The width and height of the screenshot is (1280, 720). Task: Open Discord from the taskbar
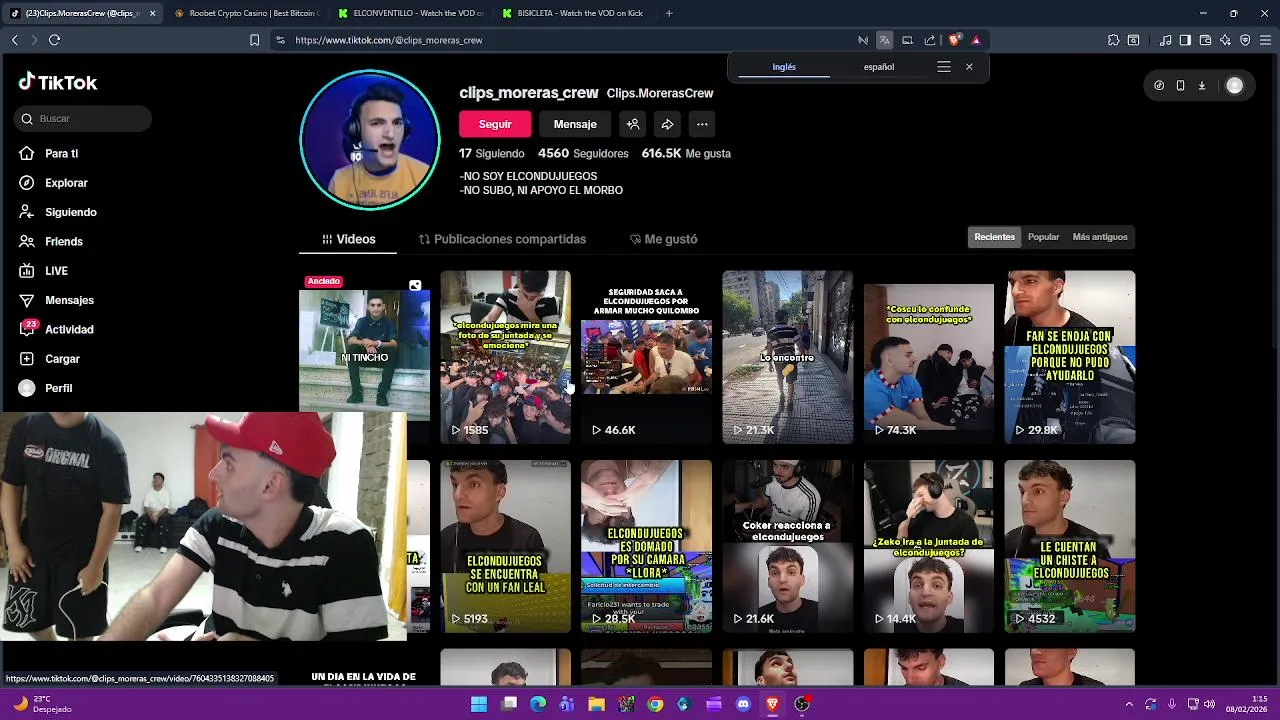click(x=743, y=704)
